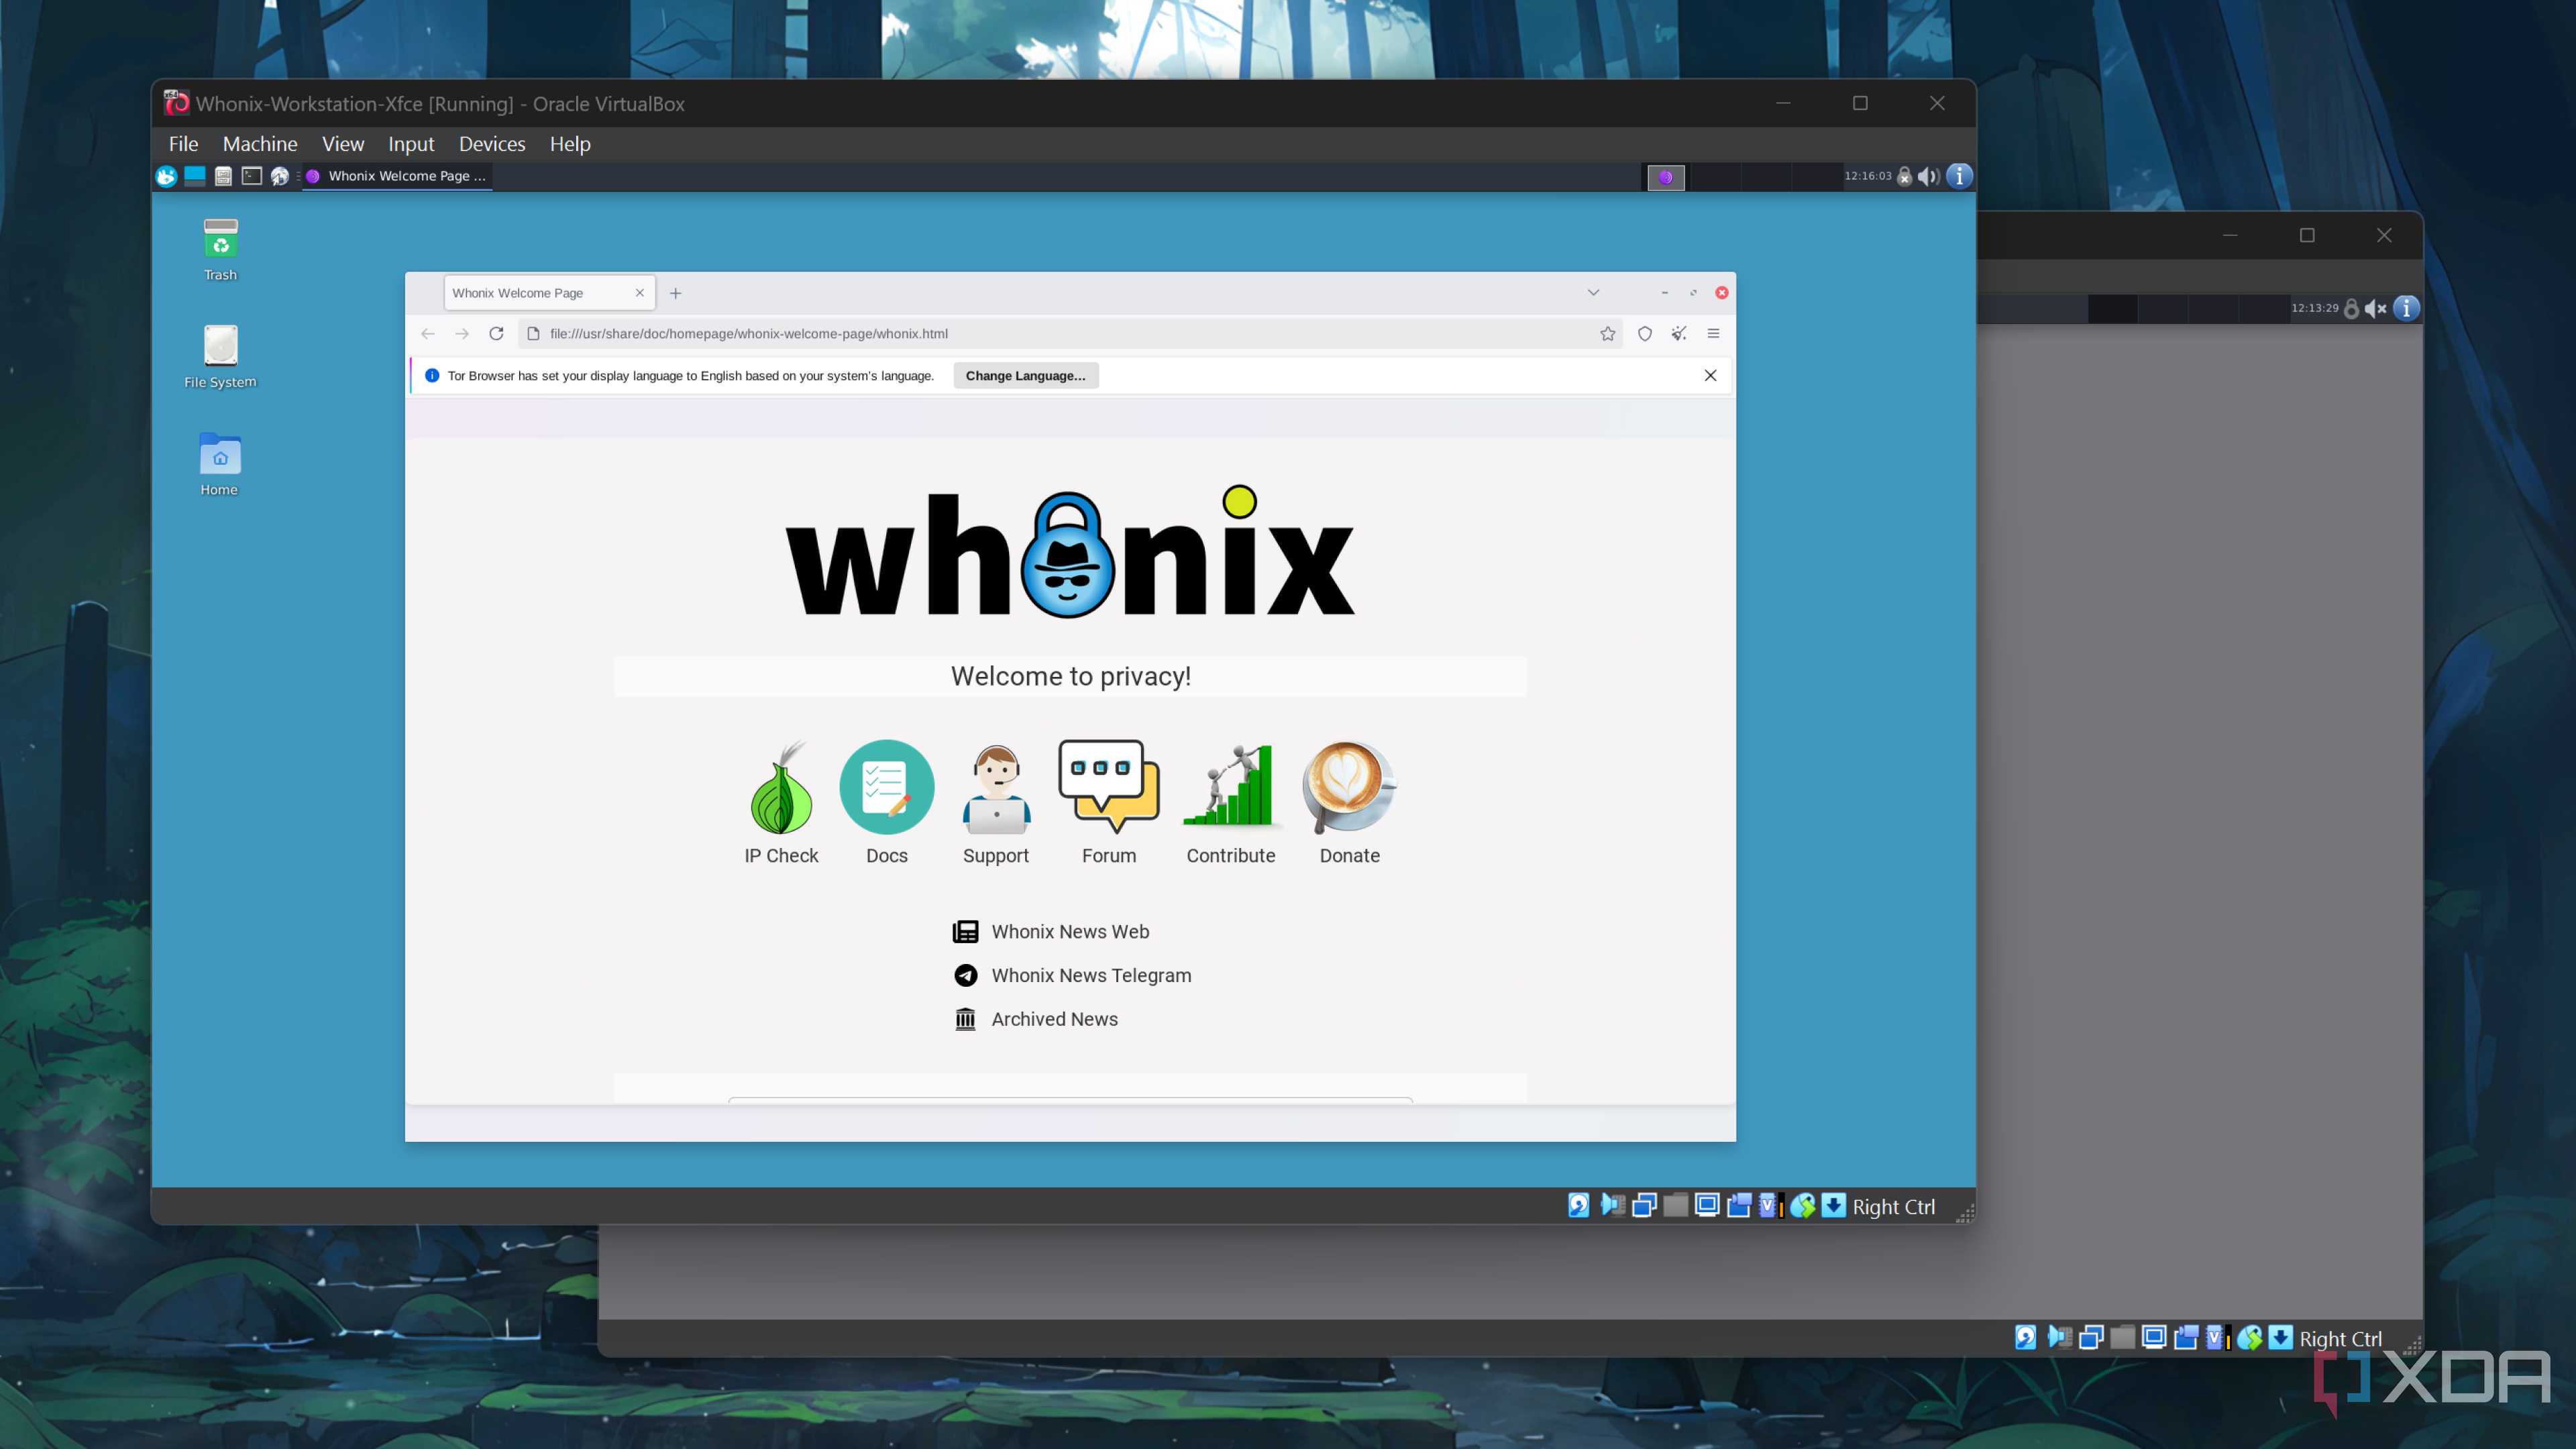
Task: Switch to the second workspace in pager
Action: point(1715,177)
